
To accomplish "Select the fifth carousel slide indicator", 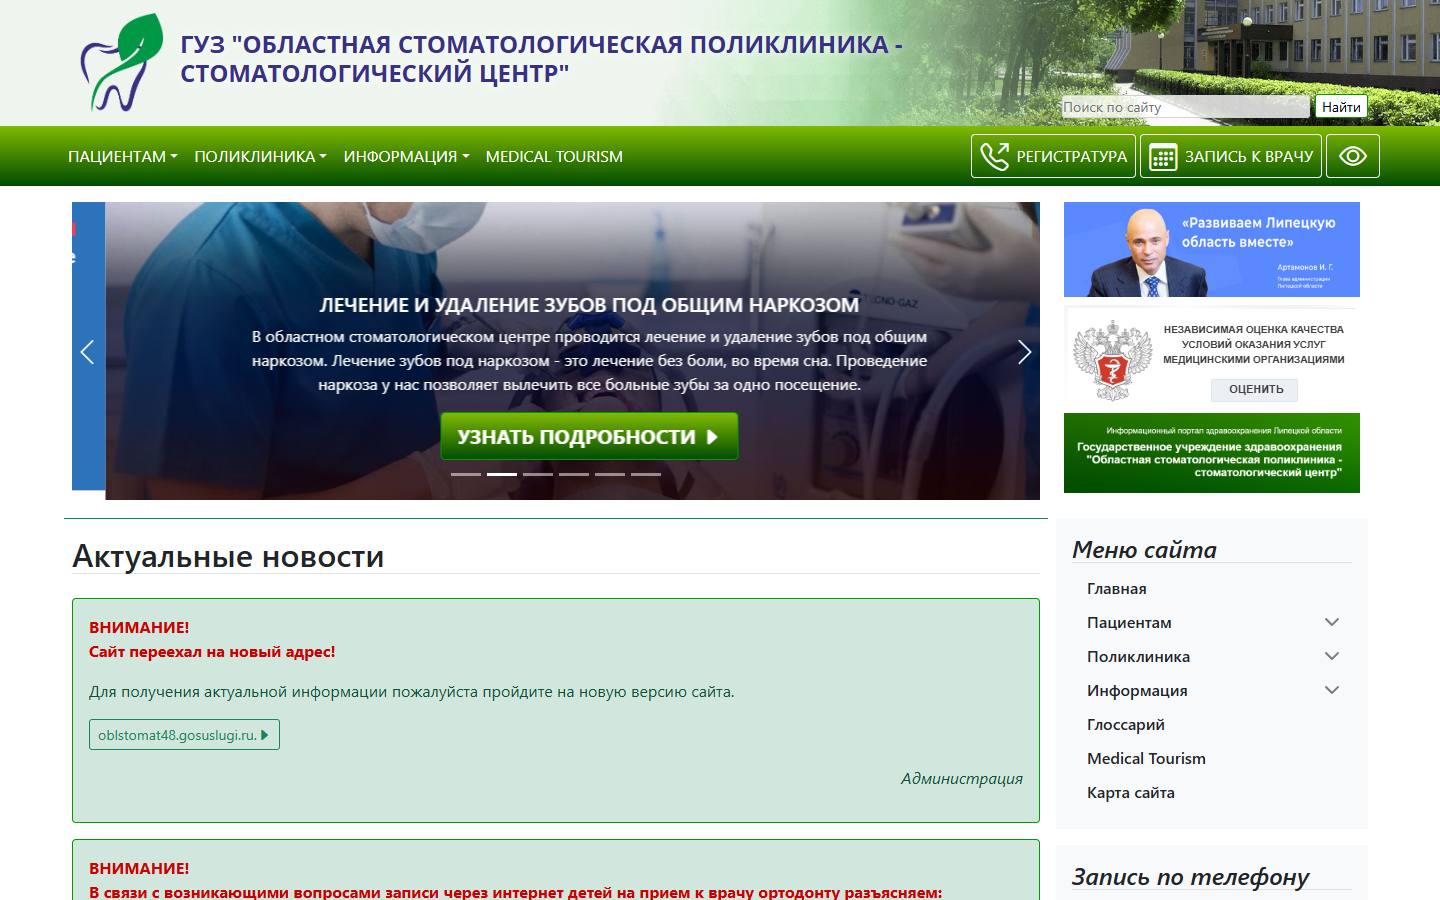I will [x=610, y=474].
